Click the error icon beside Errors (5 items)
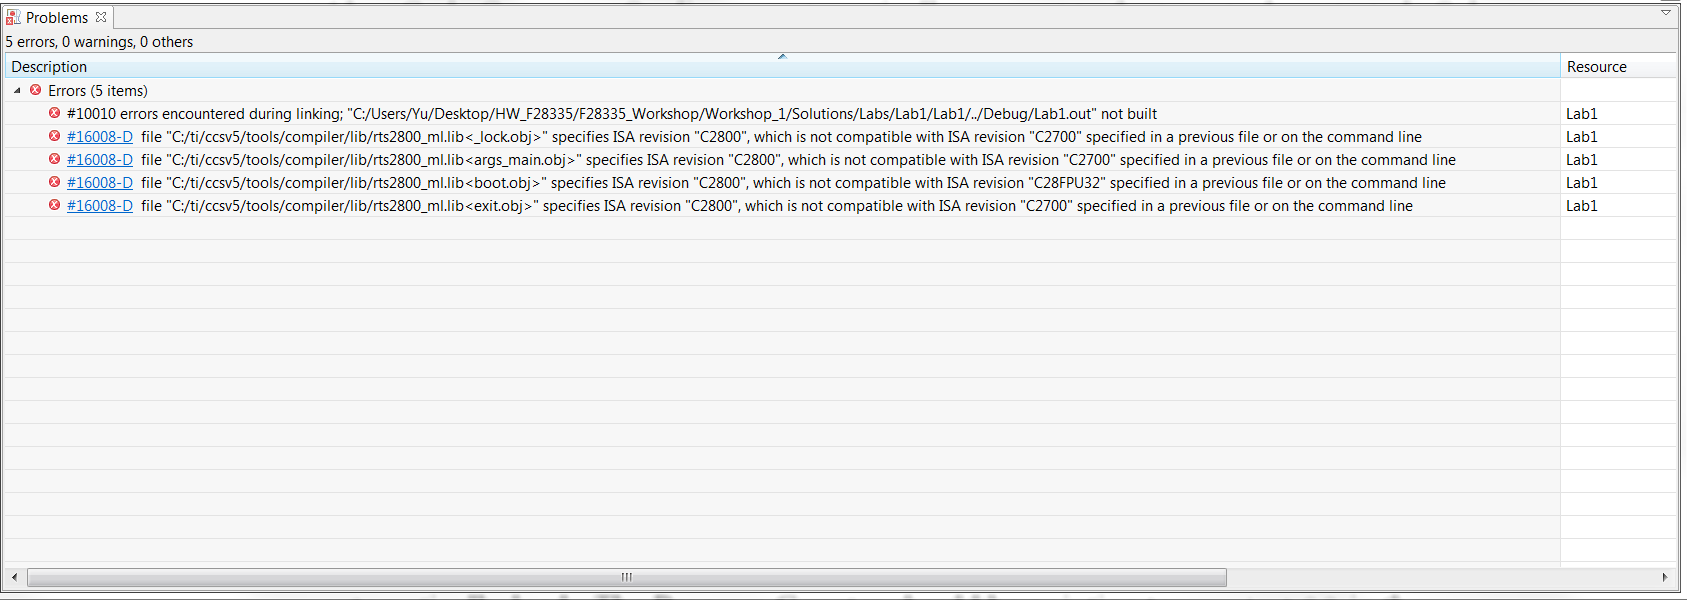The height and width of the screenshot is (600, 1687). (35, 90)
